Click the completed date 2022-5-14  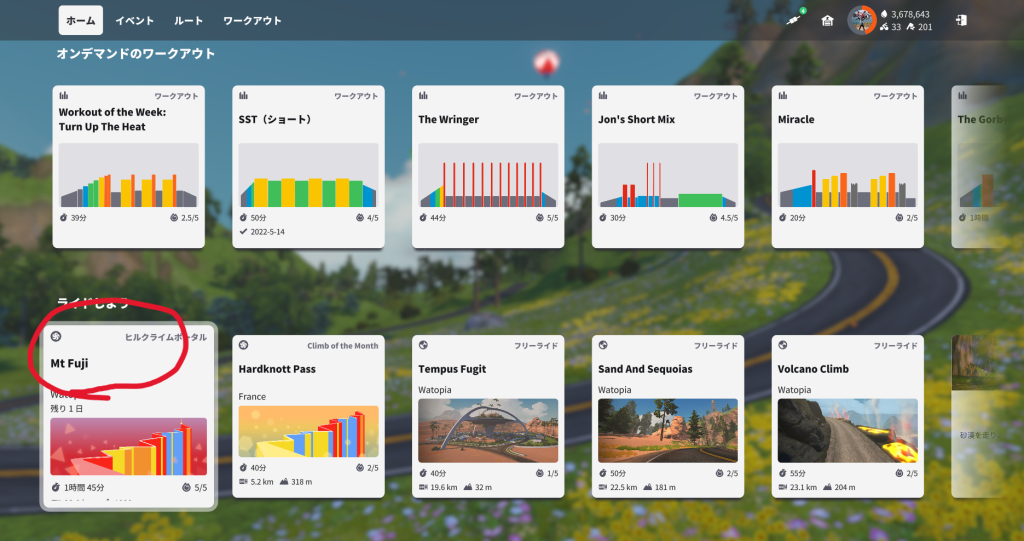pyautogui.click(x=268, y=231)
